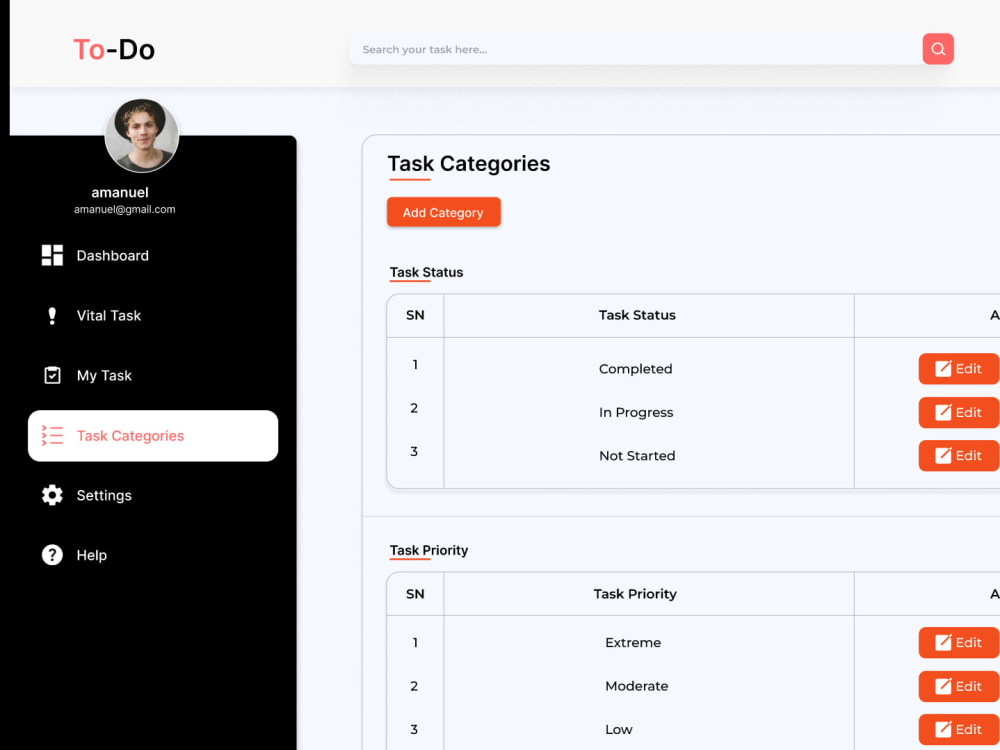The width and height of the screenshot is (1000, 750).
Task: Click the 'Not Started' status cell
Action: [637, 455]
